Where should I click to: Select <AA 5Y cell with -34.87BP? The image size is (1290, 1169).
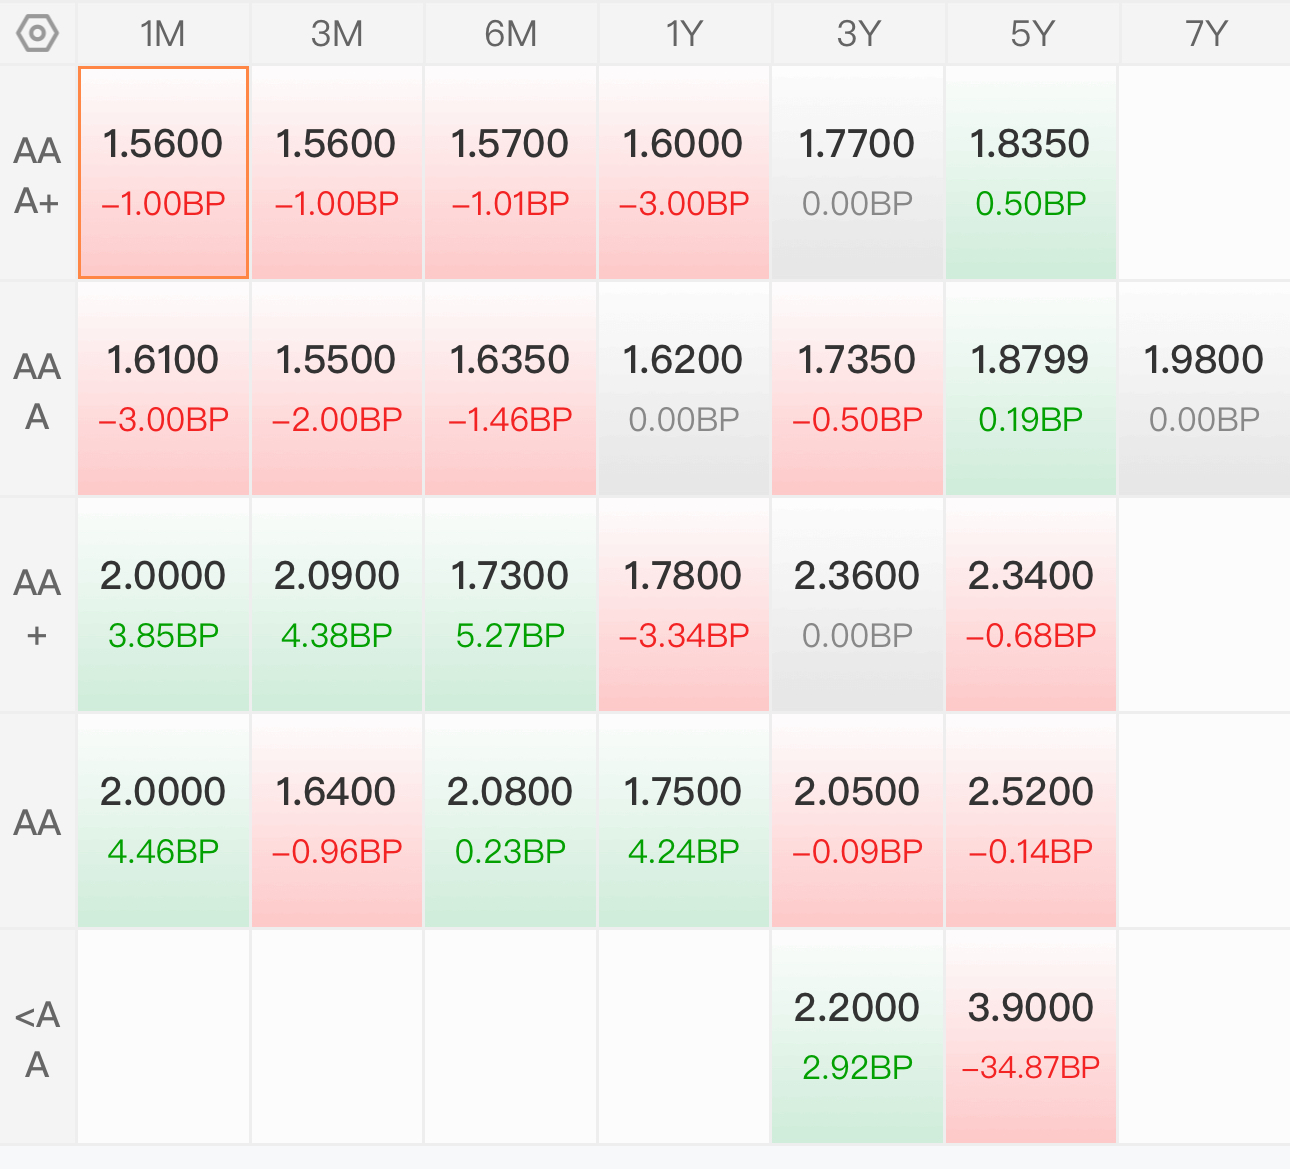coord(1031,1037)
